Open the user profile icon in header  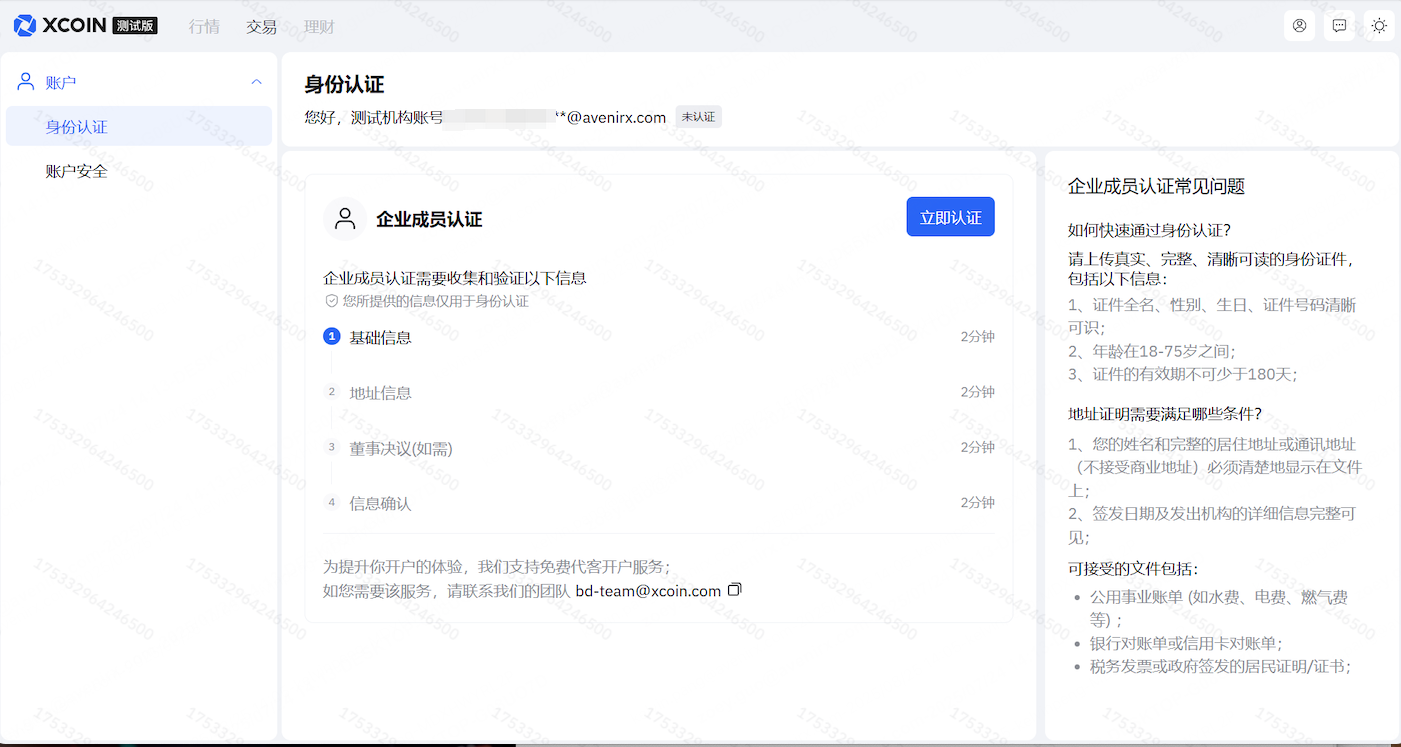coord(1299,26)
